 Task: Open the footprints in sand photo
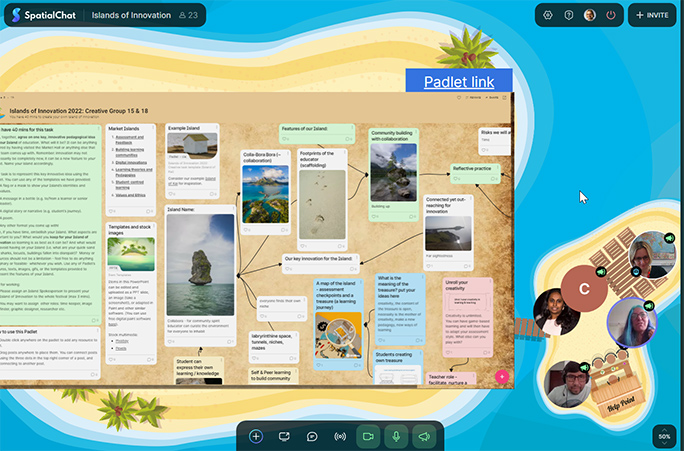pyautogui.click(x=322, y=205)
